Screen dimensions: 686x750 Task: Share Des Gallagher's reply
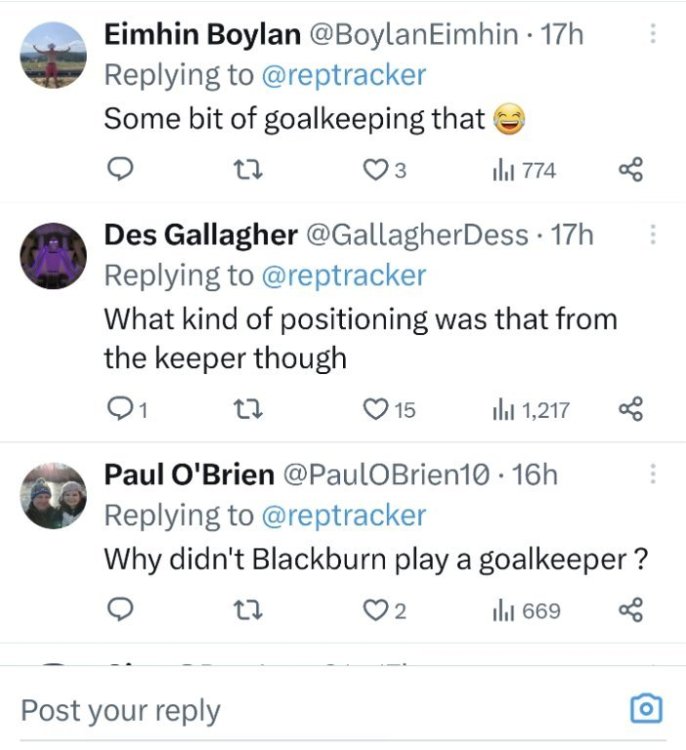click(630, 408)
